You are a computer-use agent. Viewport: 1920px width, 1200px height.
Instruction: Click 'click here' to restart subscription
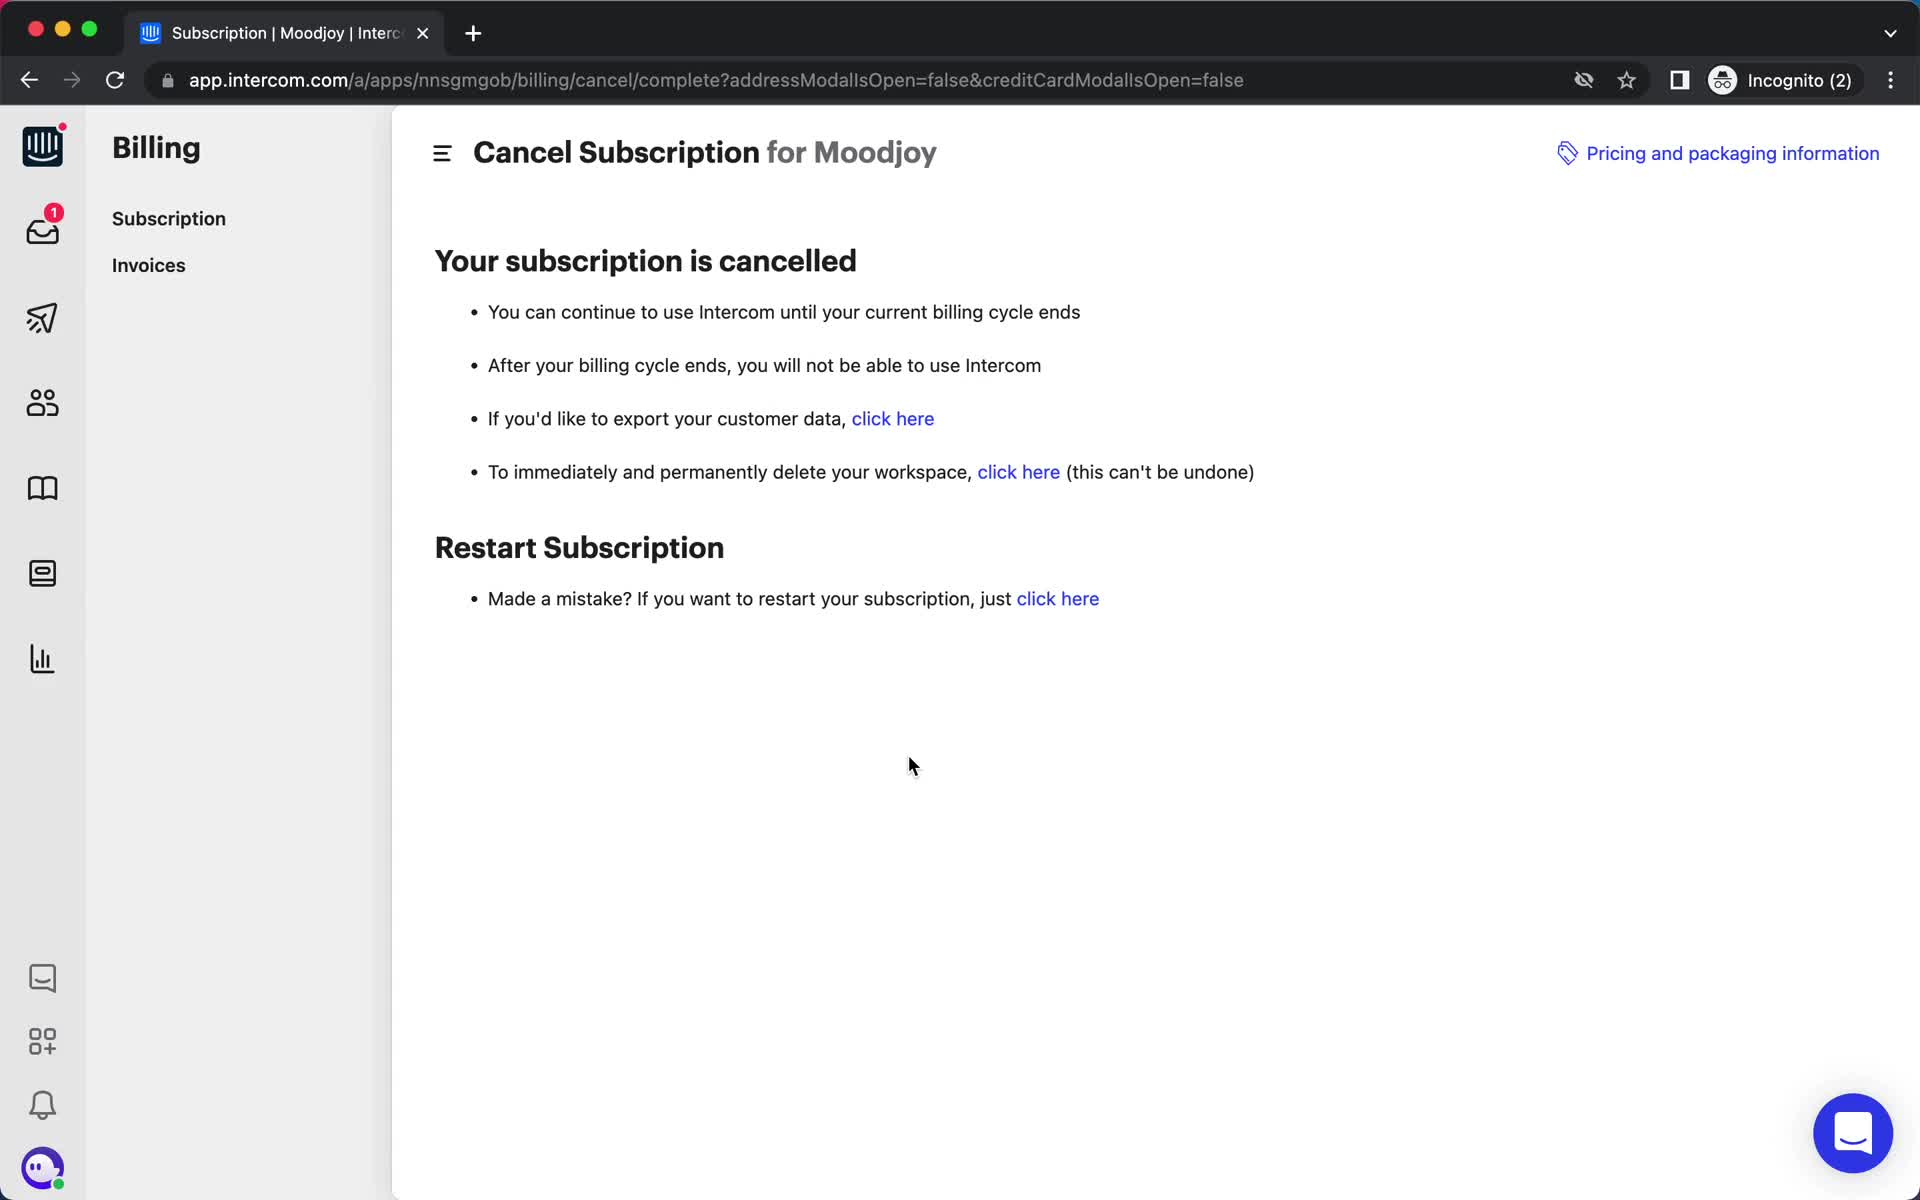1057,599
